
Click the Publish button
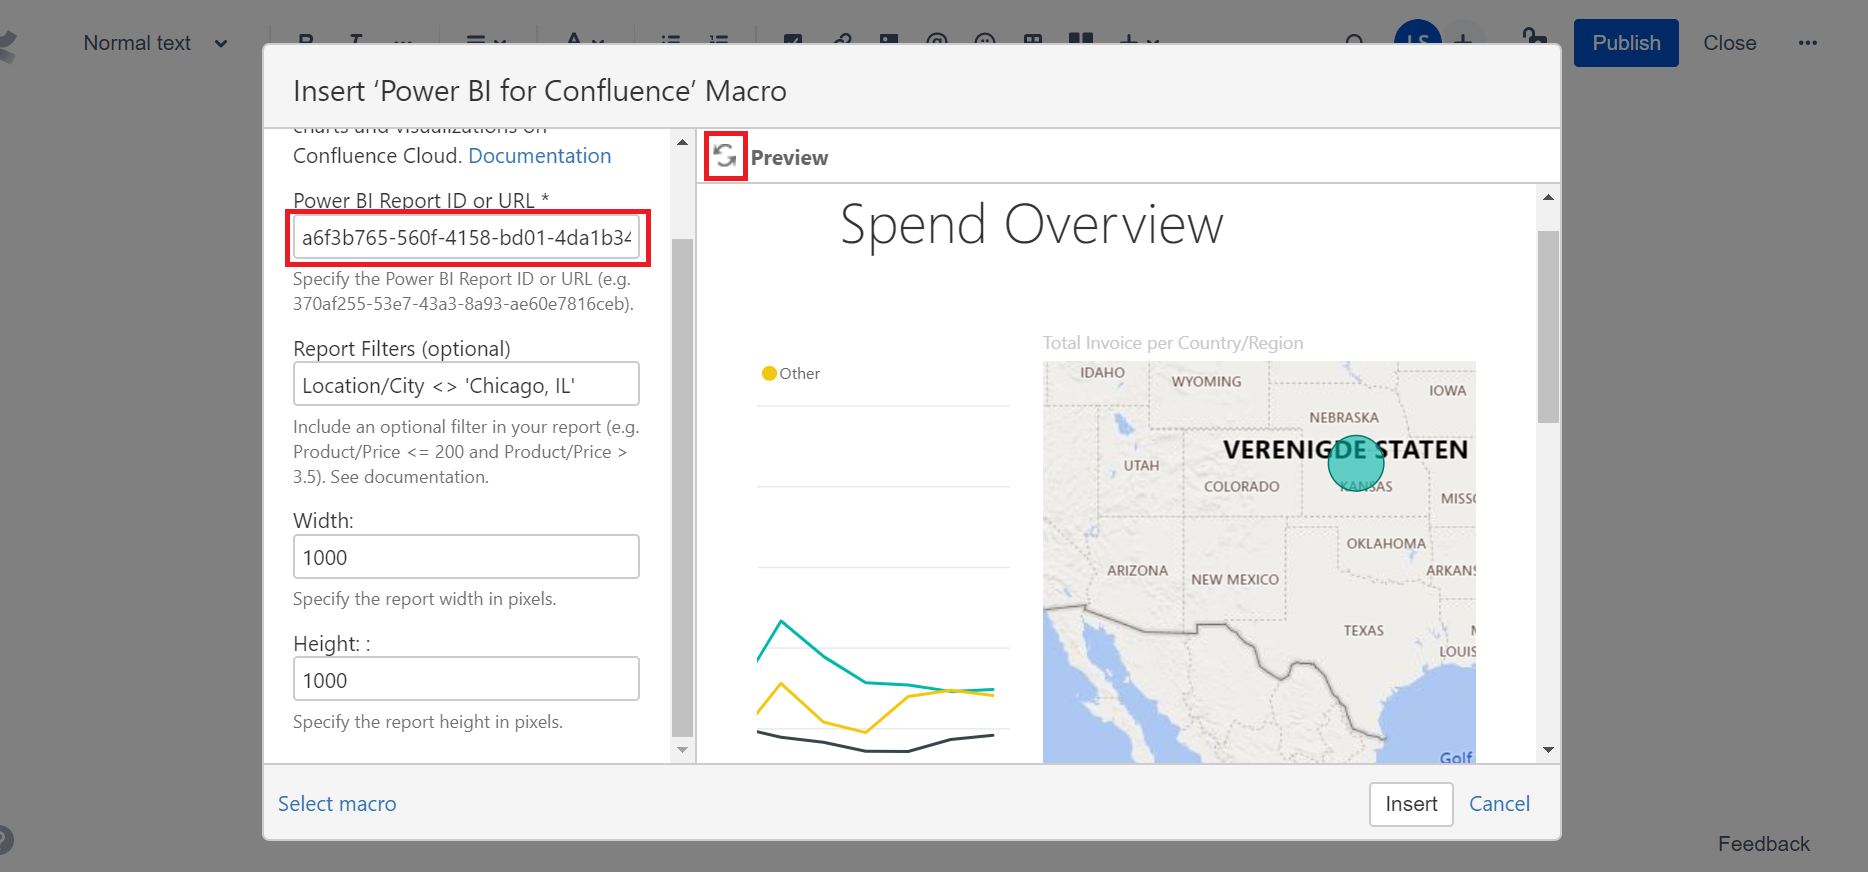(x=1626, y=43)
